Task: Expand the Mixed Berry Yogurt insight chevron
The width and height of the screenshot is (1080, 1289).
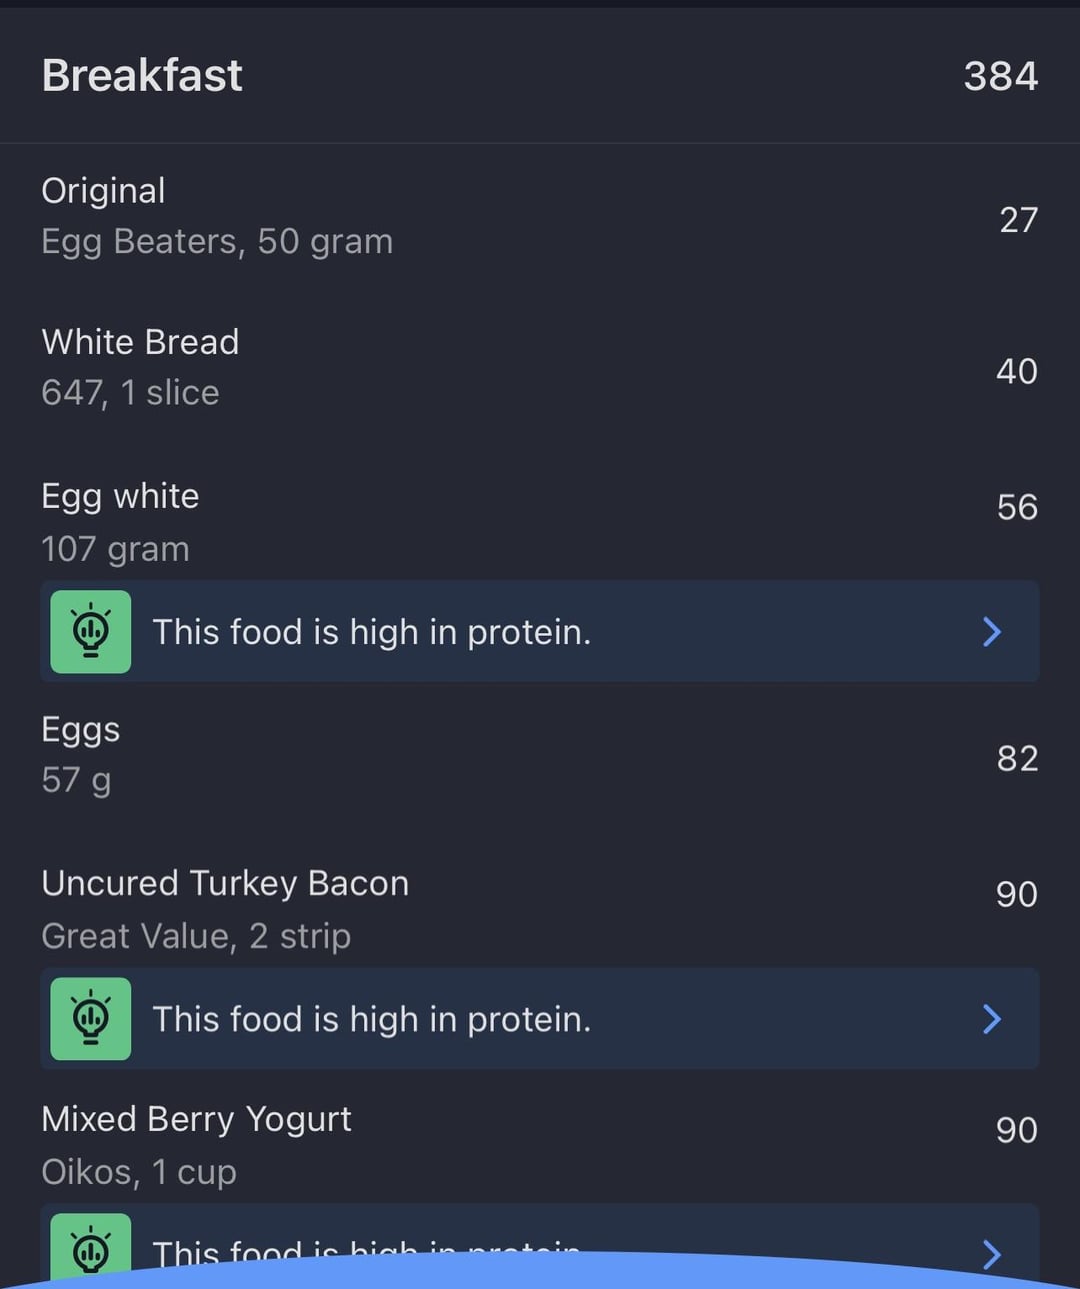Action: (991, 1253)
